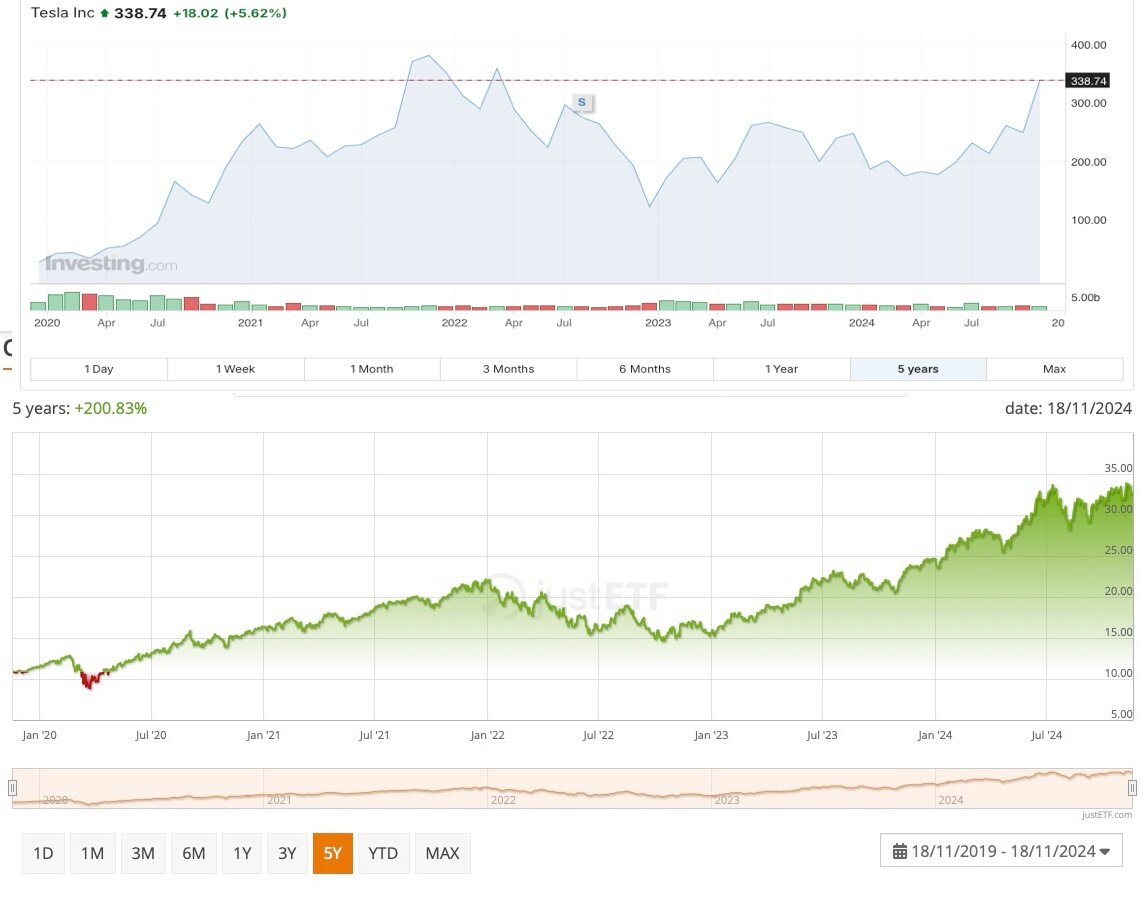
Task: Select the 3 Months range tab
Action: [x=508, y=369]
